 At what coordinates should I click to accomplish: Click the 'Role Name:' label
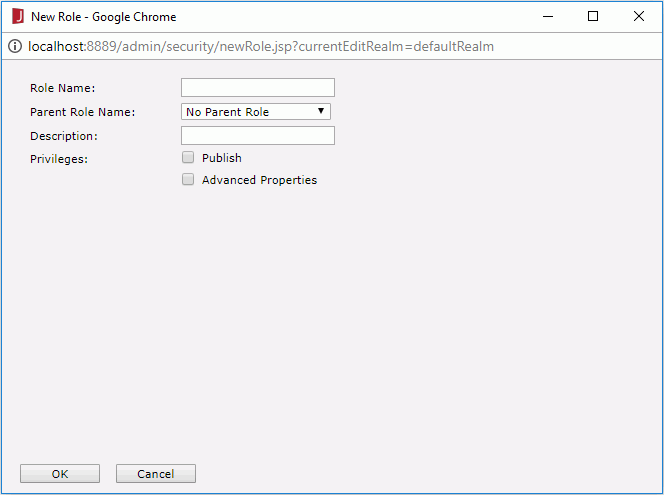pyautogui.click(x=63, y=88)
